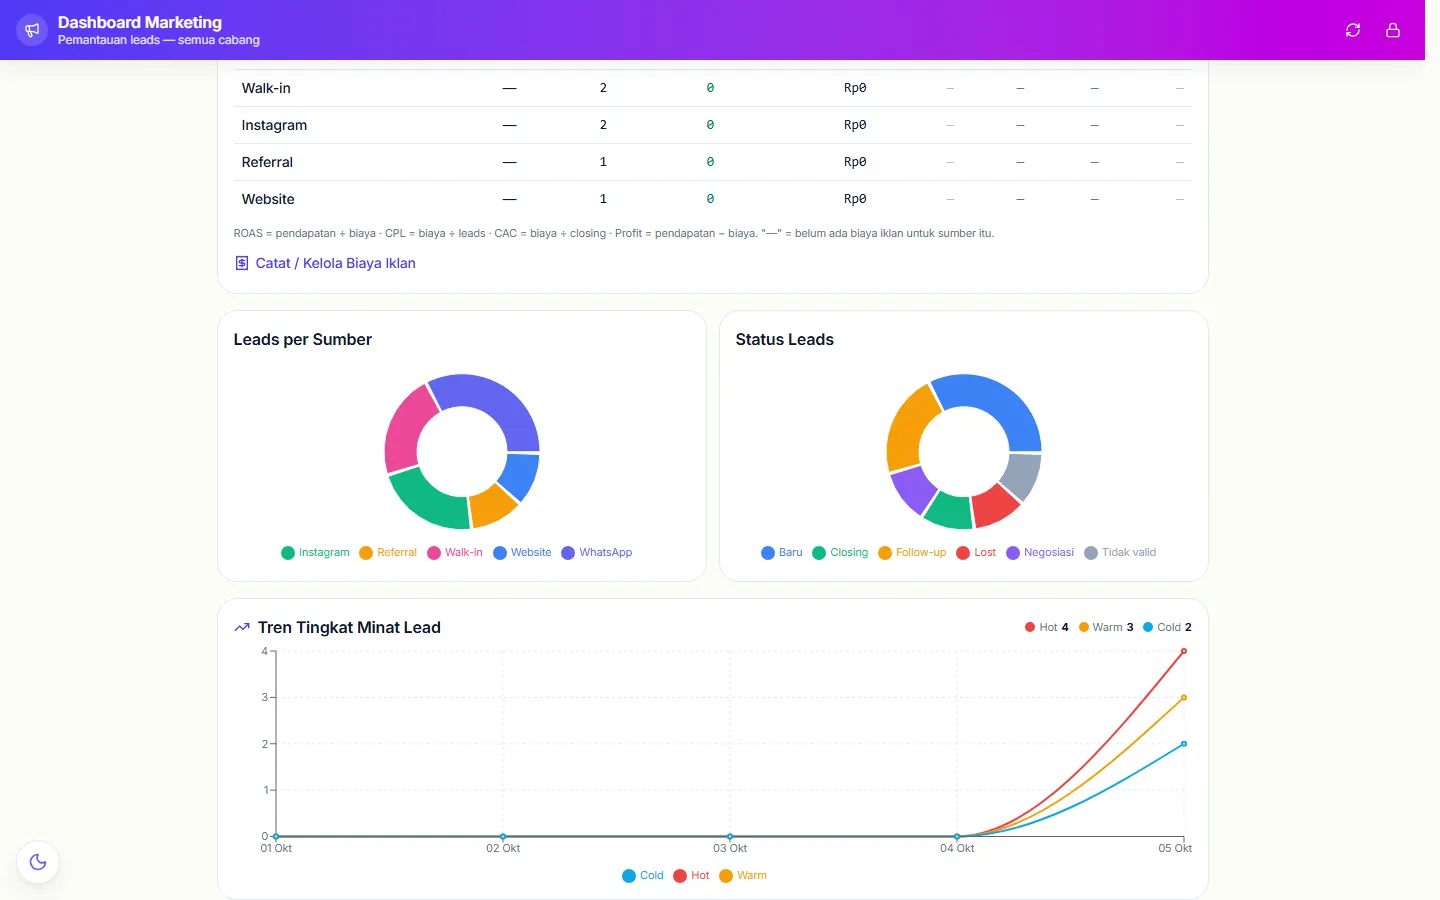The width and height of the screenshot is (1440, 900).
Task: Open Catat / Kelola Biaya Iklan link
Action: (325, 263)
